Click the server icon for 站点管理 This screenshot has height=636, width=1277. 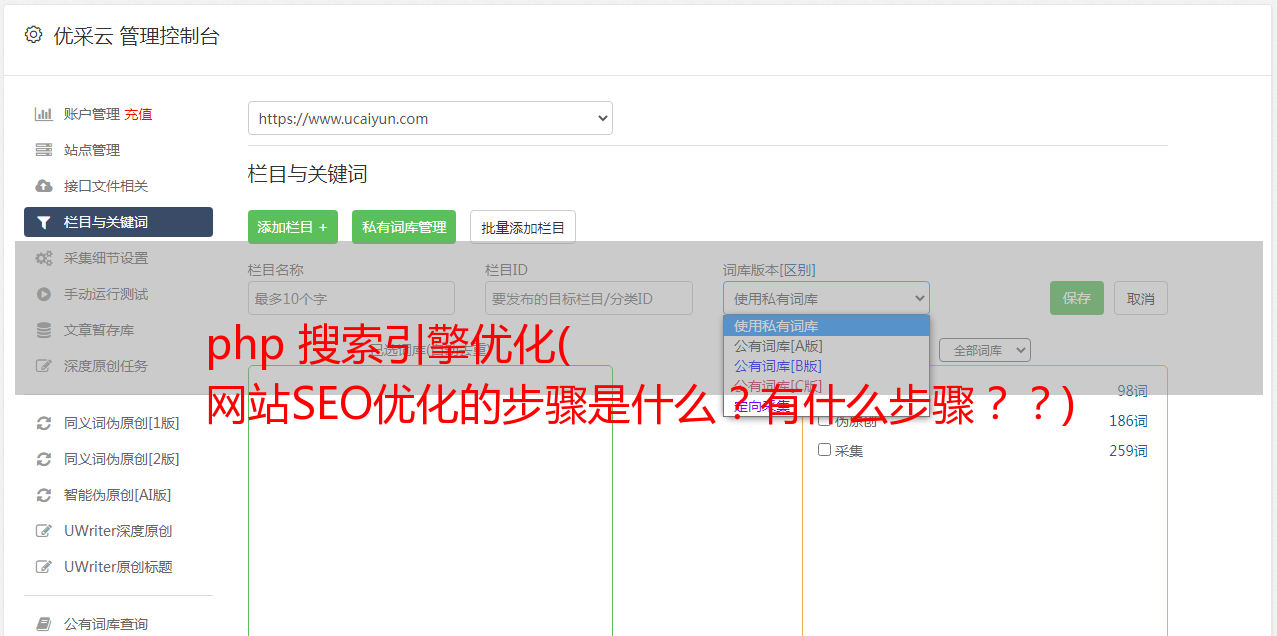point(43,150)
